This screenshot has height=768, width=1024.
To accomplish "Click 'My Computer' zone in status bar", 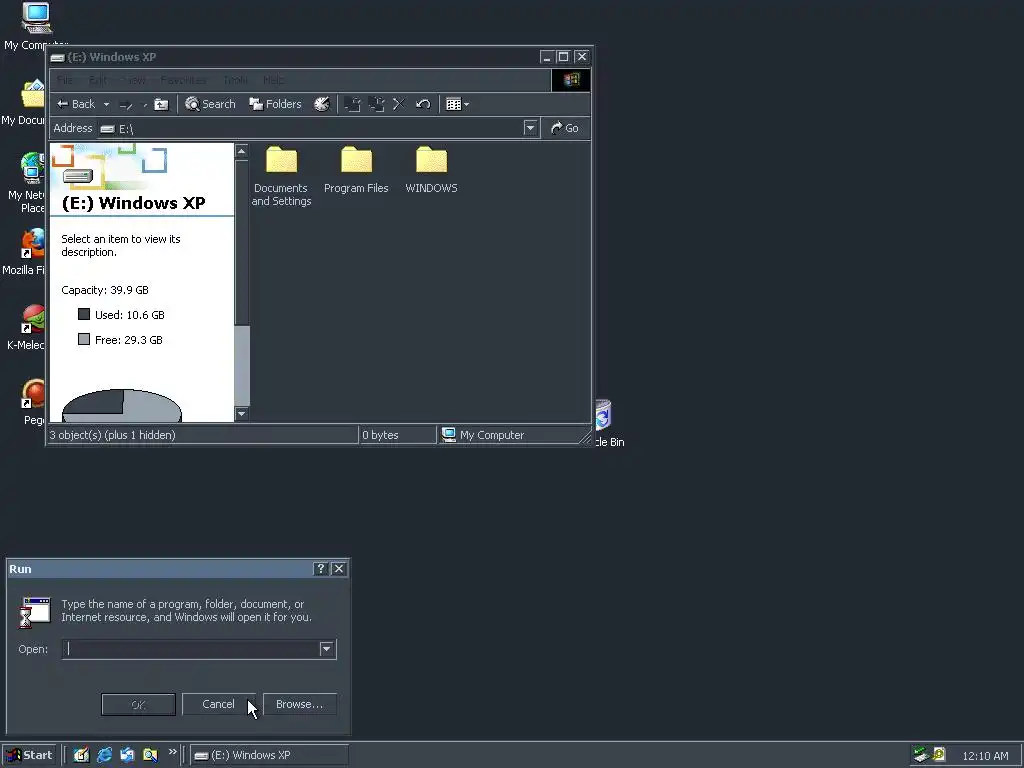I will (x=483, y=435).
